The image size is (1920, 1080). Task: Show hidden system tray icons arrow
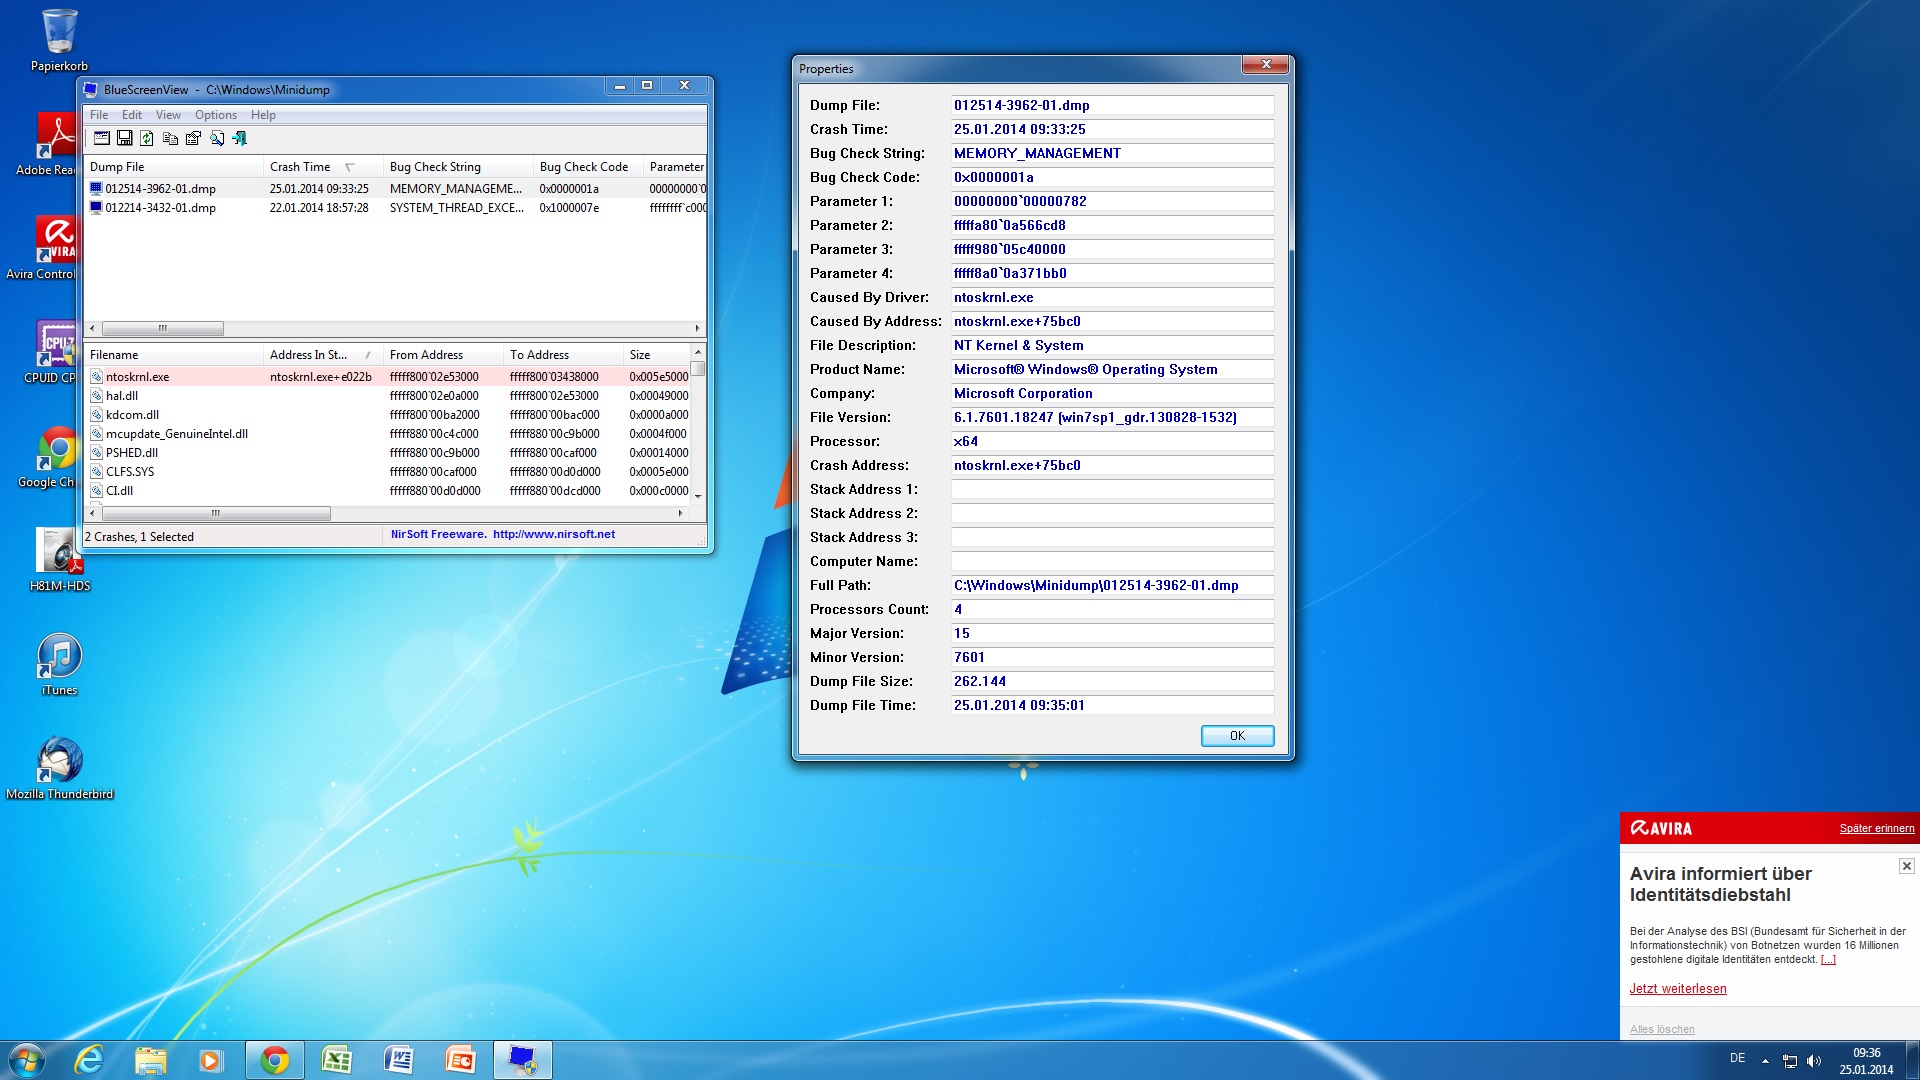(1765, 1060)
